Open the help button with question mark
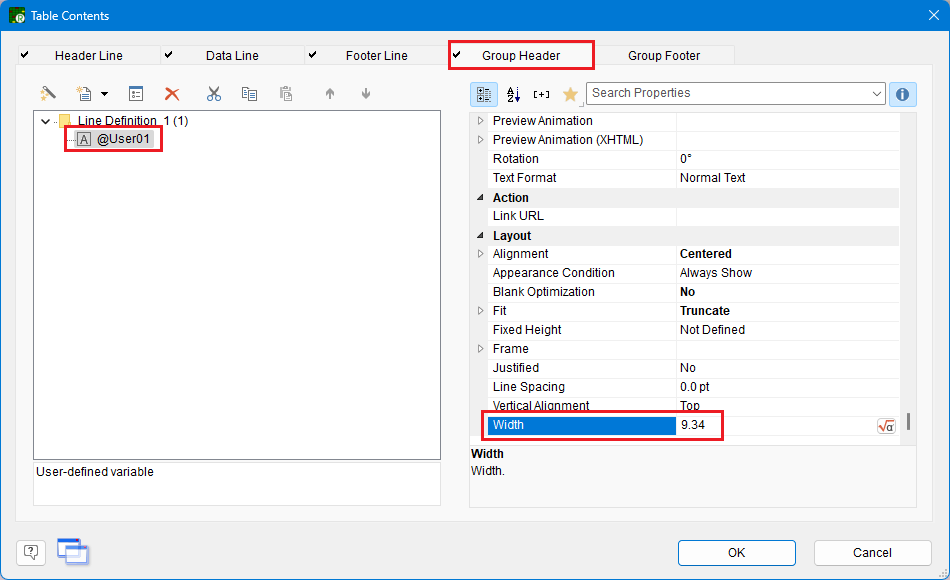The image size is (950, 580). tap(31, 552)
